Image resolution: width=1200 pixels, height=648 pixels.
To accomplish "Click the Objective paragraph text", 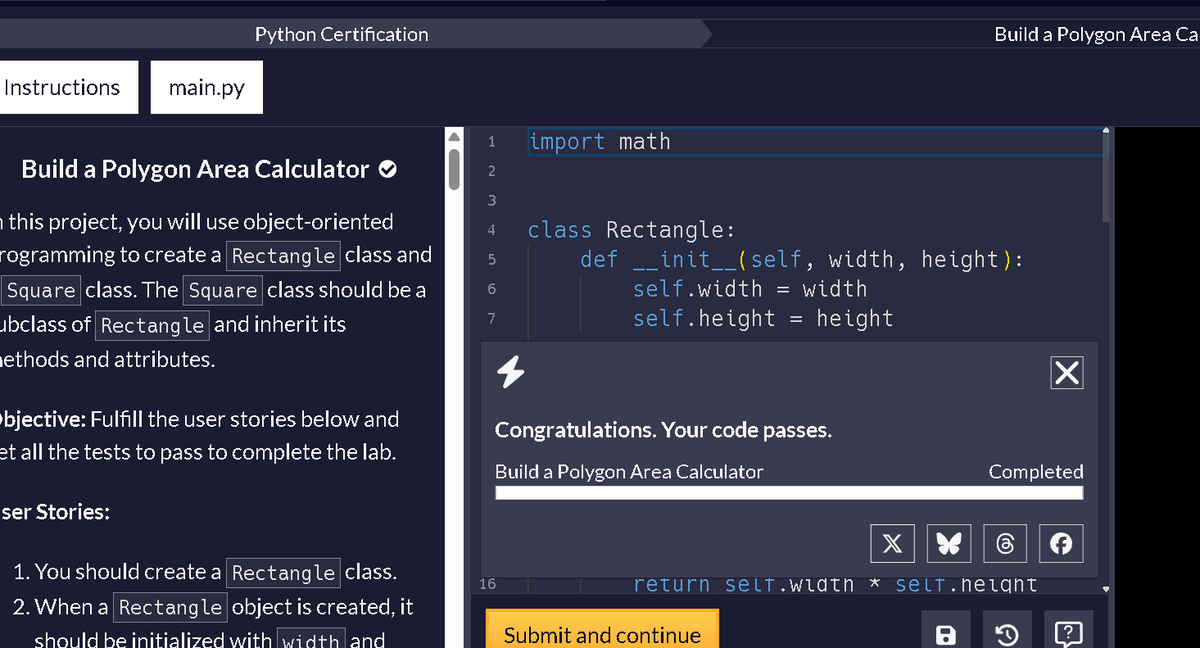I will tap(199, 435).
